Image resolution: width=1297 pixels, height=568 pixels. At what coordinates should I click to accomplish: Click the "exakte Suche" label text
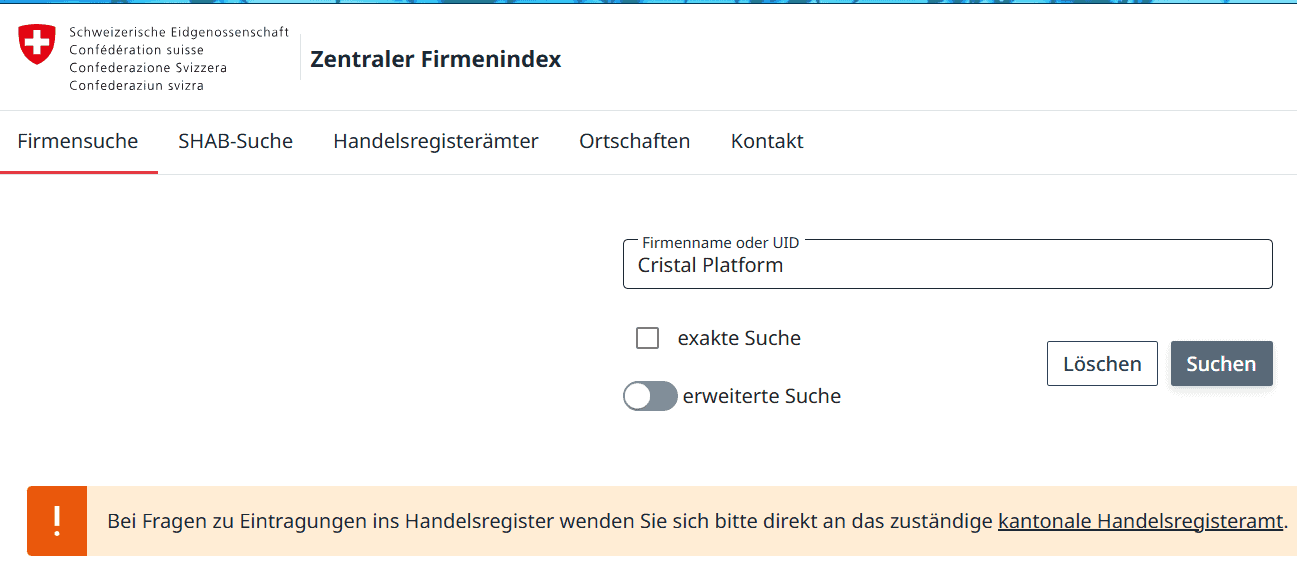click(739, 339)
